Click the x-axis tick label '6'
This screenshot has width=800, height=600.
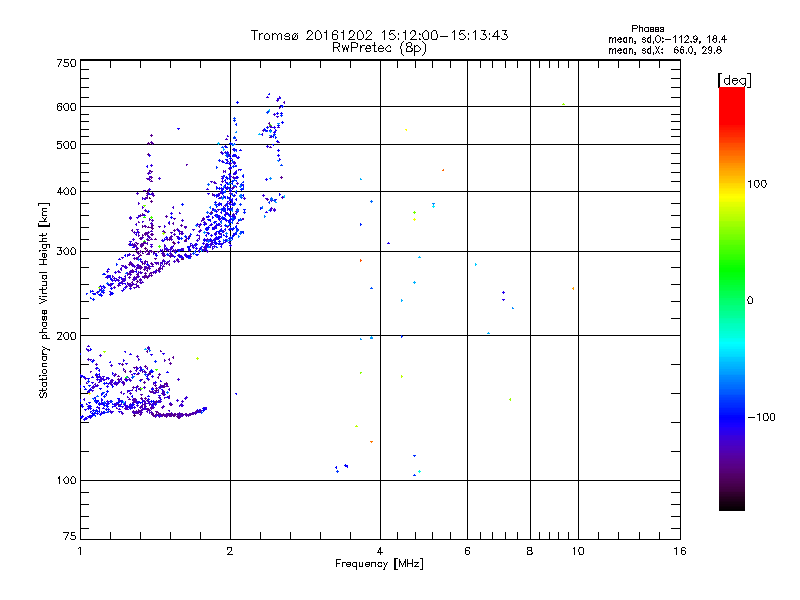tap(467, 551)
